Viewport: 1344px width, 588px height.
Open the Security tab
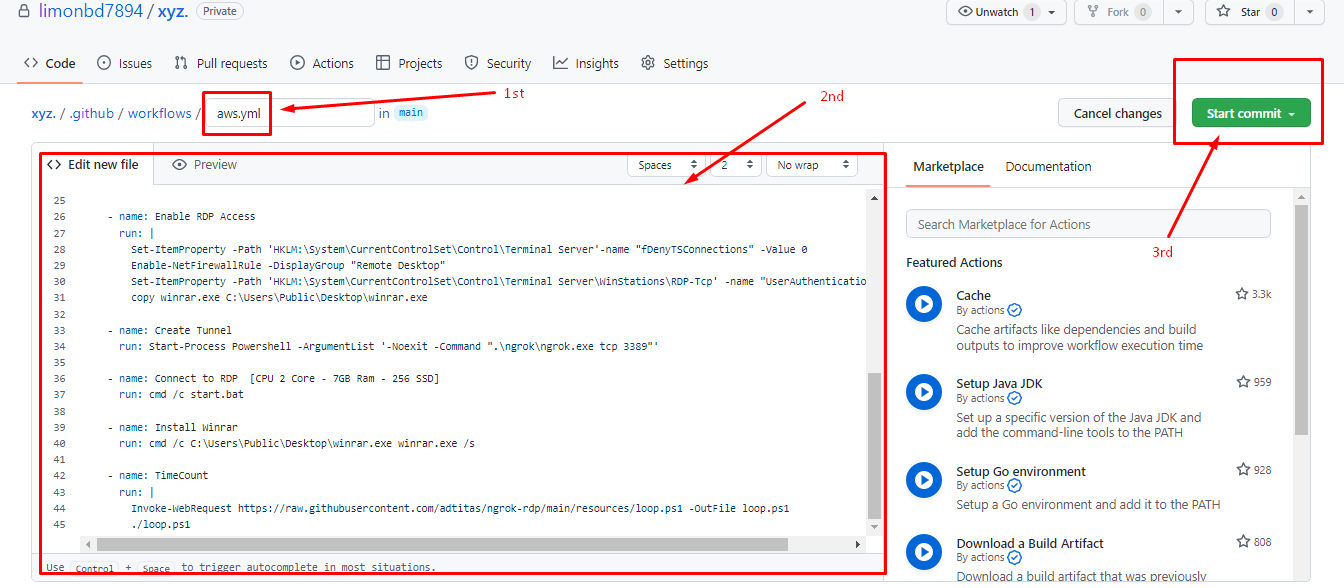(498, 63)
